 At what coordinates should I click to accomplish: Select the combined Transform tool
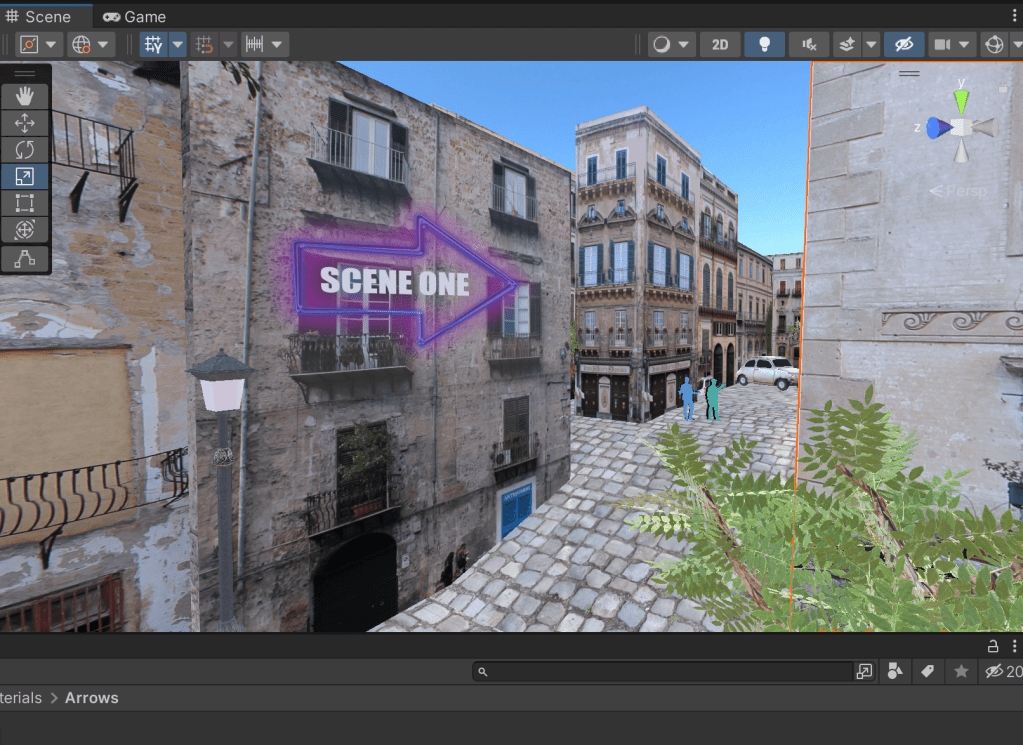25,231
